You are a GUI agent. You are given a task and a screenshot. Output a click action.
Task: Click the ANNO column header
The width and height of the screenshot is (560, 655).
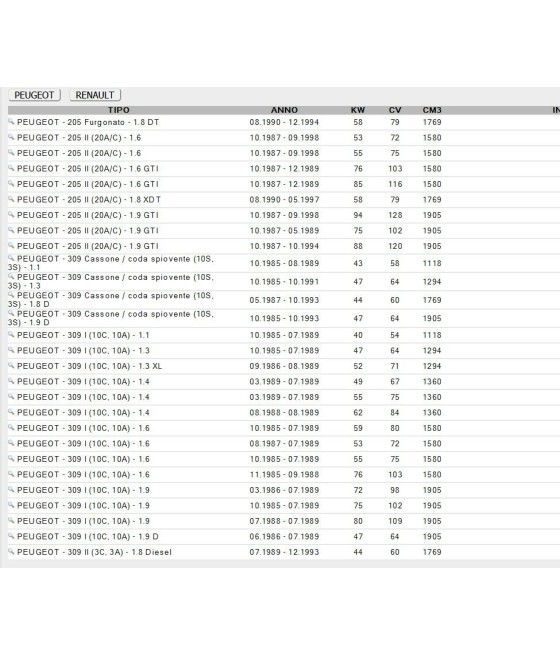pos(284,110)
